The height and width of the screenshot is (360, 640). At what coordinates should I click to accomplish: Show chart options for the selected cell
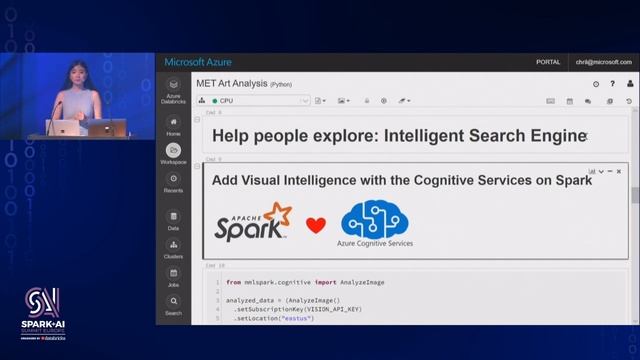coord(592,171)
